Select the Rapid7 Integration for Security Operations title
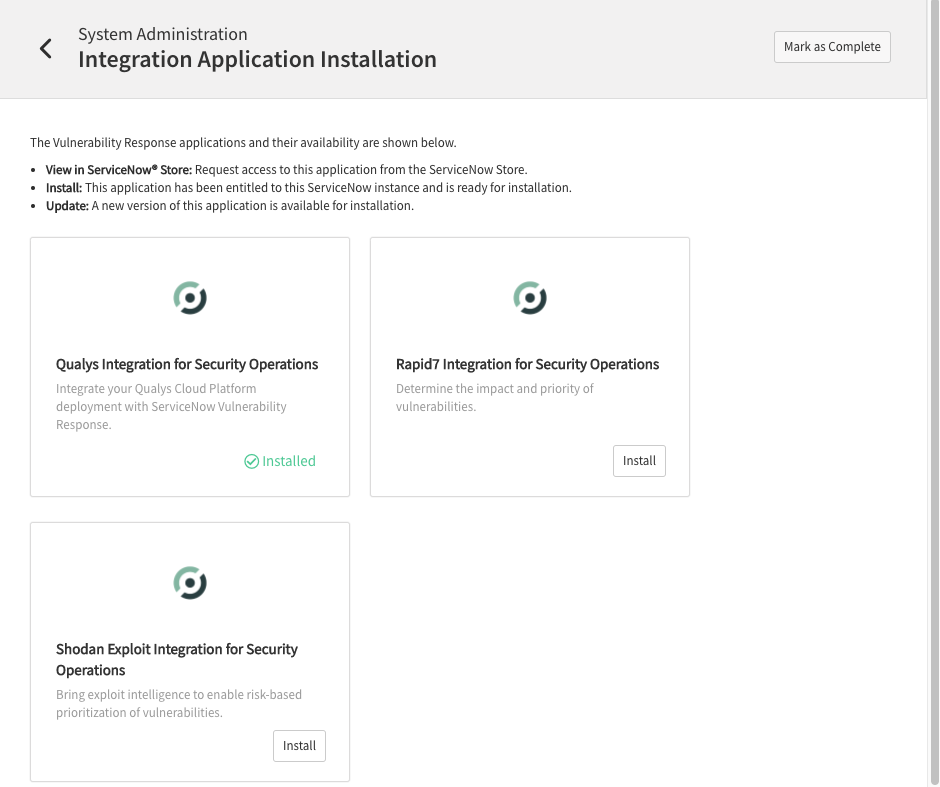 pos(528,364)
